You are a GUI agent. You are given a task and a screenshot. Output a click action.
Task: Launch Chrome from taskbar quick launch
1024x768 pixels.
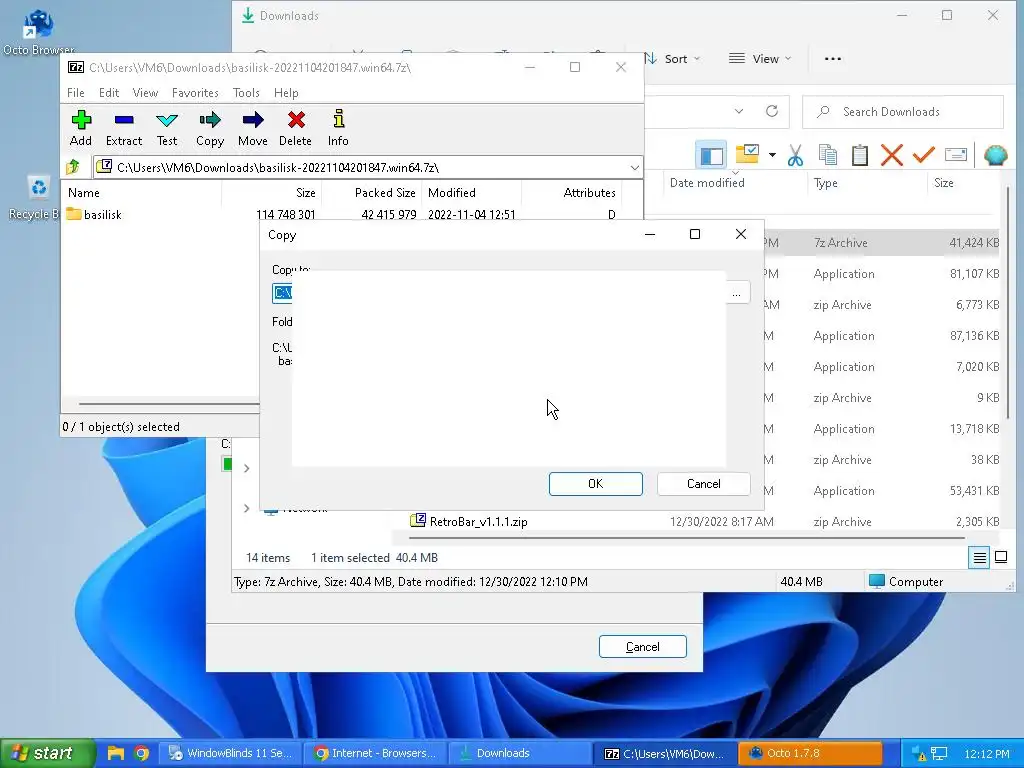(141, 753)
